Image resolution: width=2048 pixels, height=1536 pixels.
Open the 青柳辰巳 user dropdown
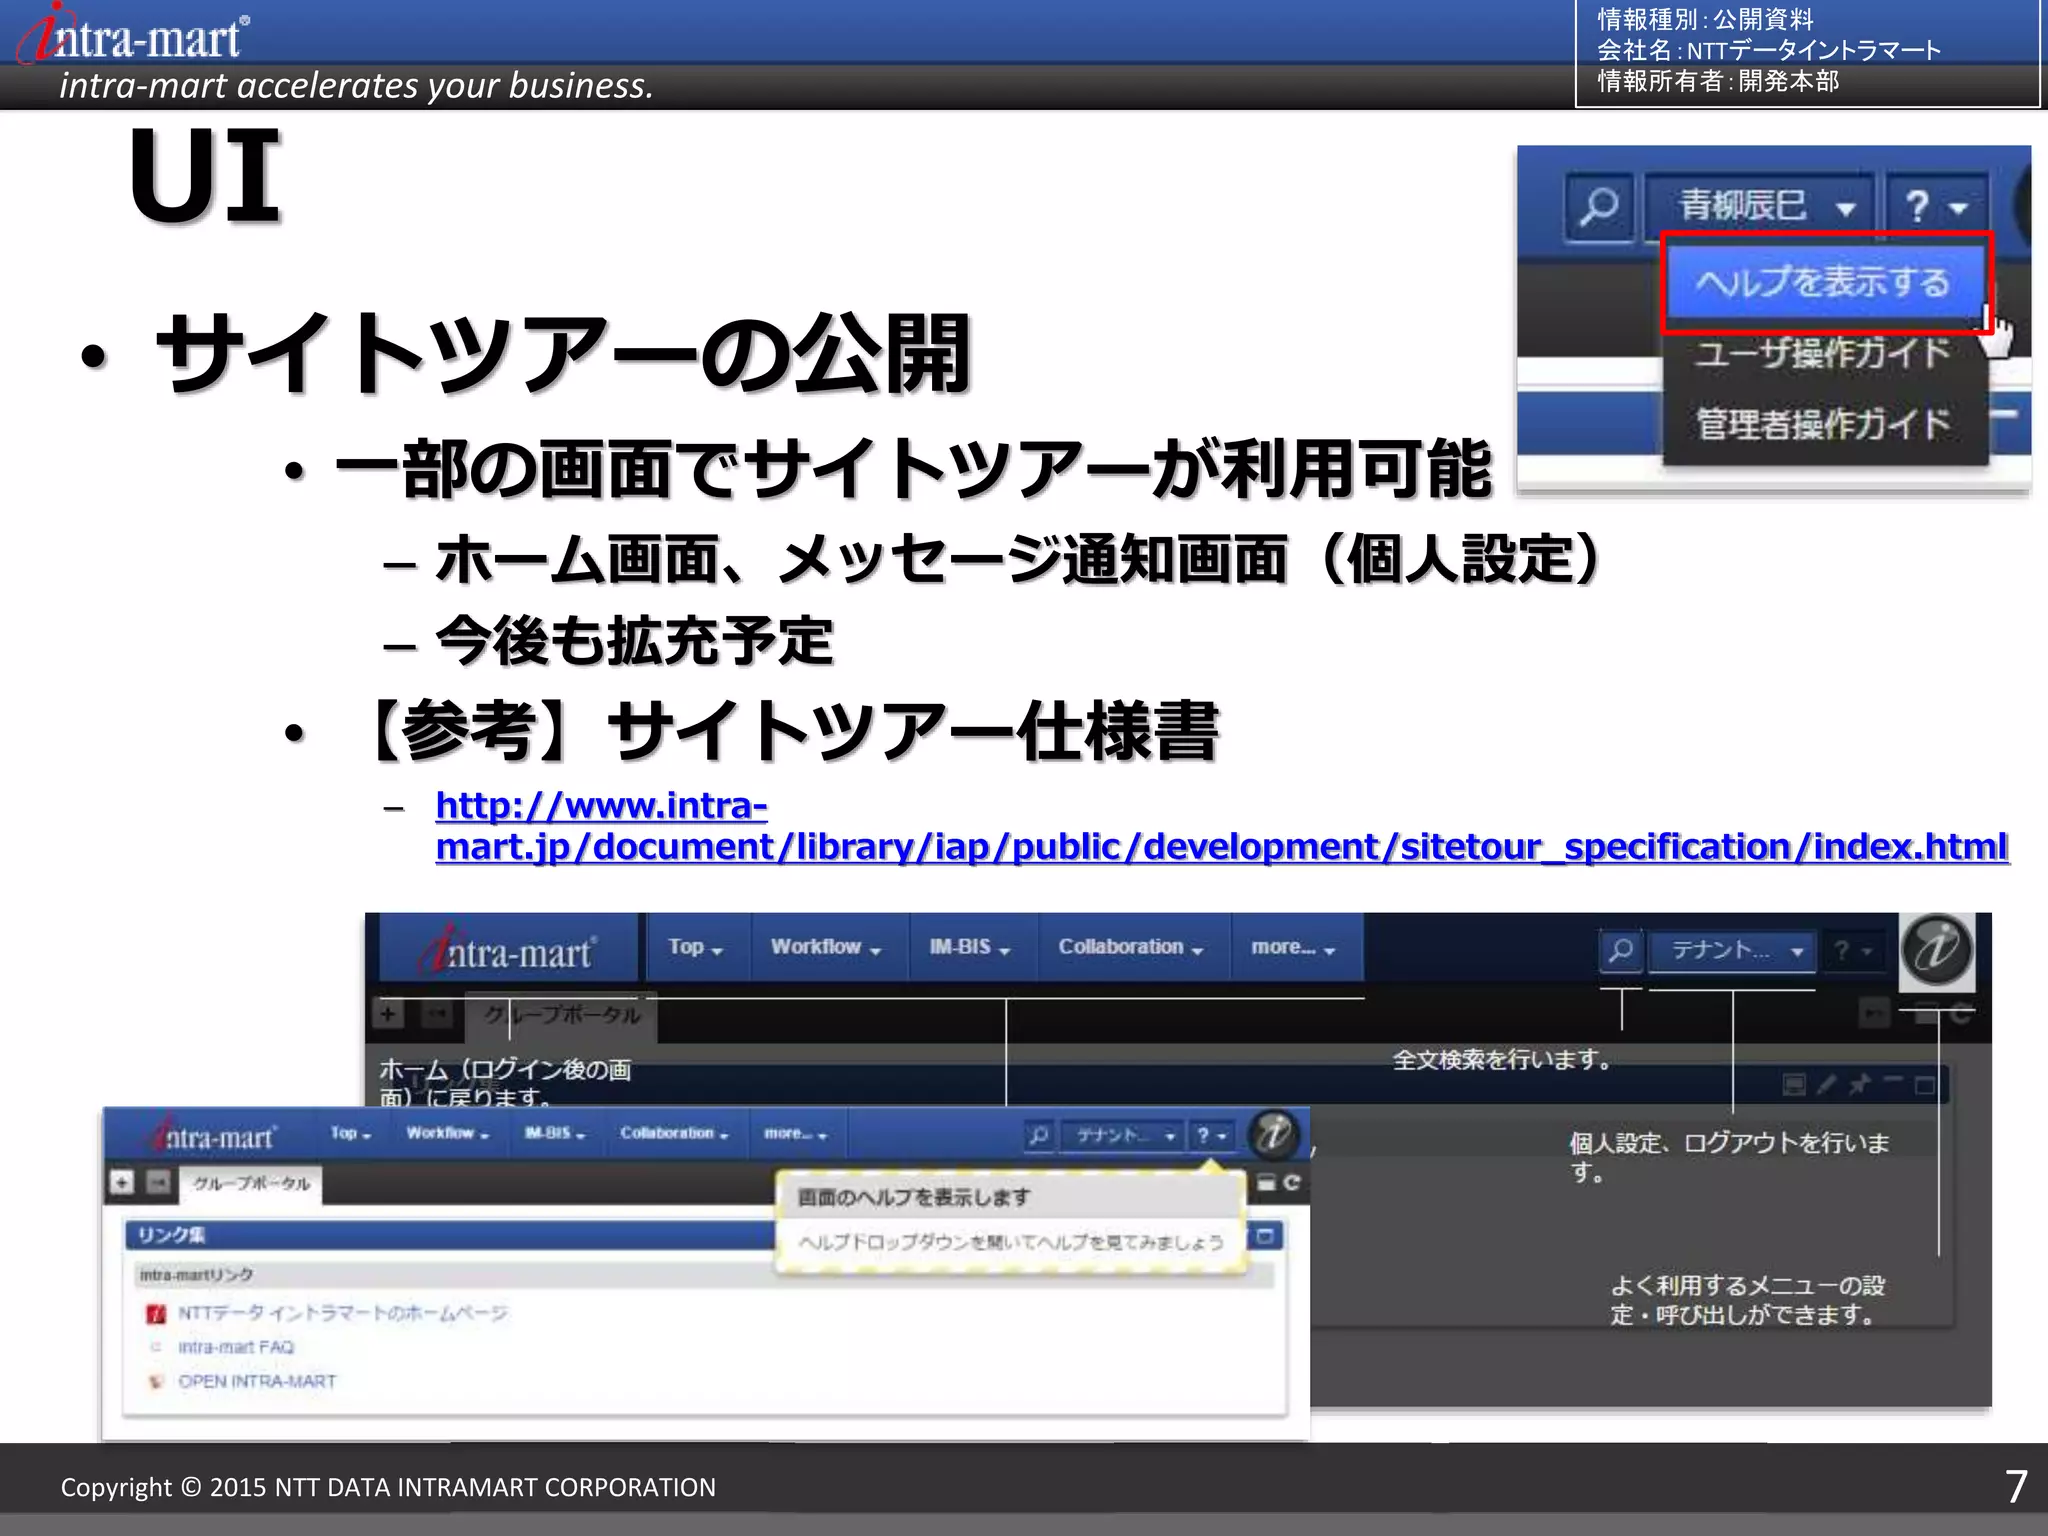click(x=1762, y=207)
